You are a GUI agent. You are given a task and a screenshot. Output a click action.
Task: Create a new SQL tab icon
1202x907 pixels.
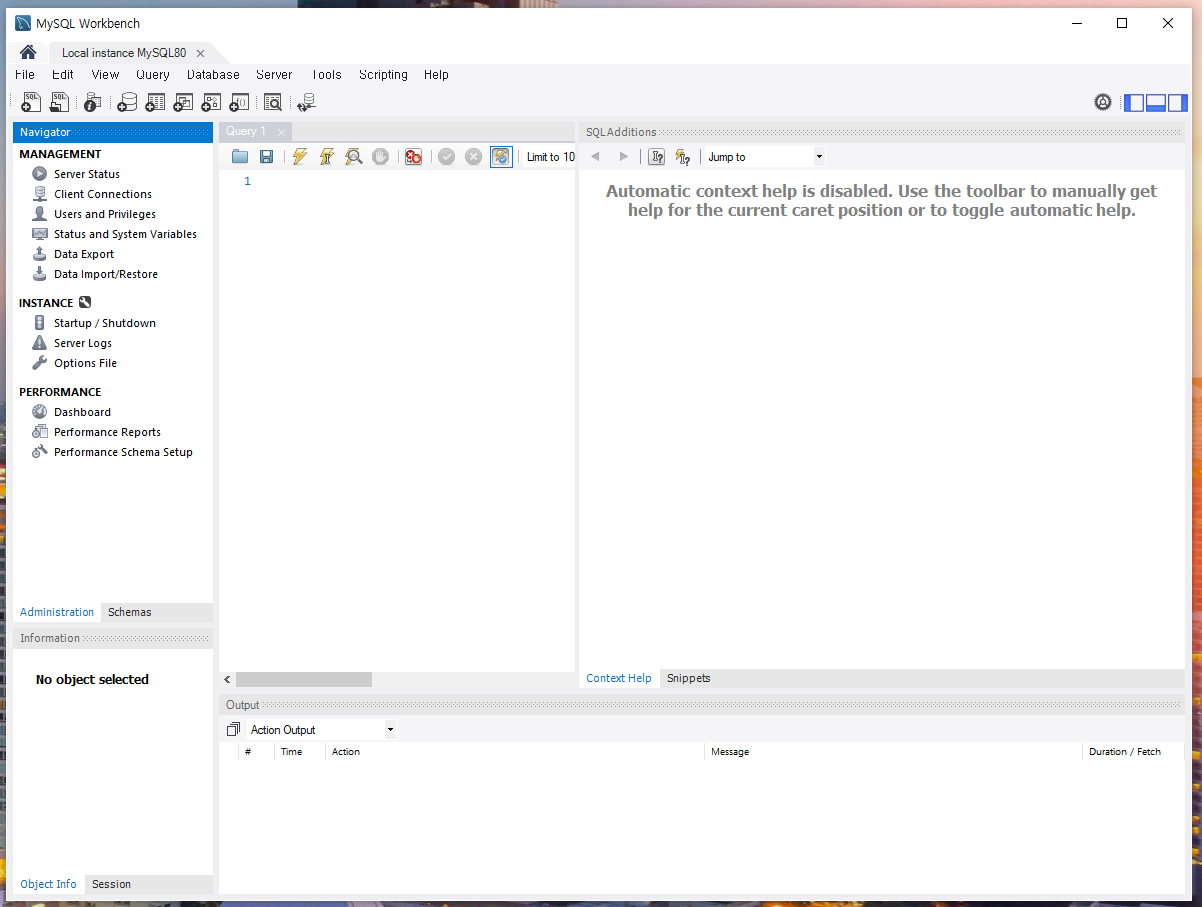click(x=31, y=101)
